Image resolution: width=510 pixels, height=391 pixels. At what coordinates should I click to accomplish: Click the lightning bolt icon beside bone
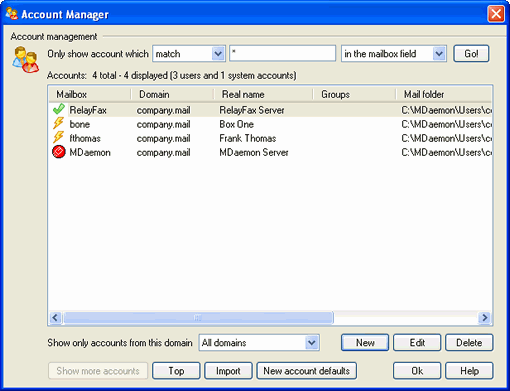click(58, 124)
